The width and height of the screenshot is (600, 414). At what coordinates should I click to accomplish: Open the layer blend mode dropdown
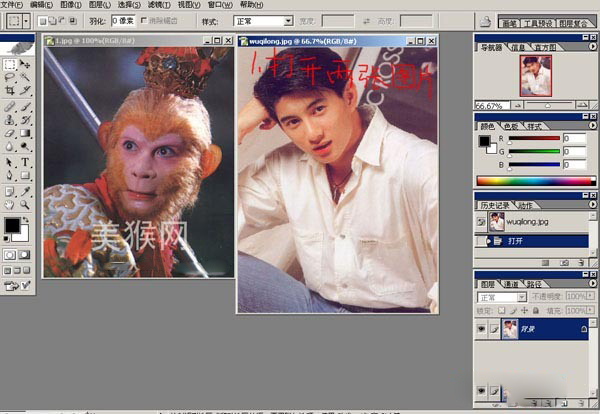pos(502,297)
